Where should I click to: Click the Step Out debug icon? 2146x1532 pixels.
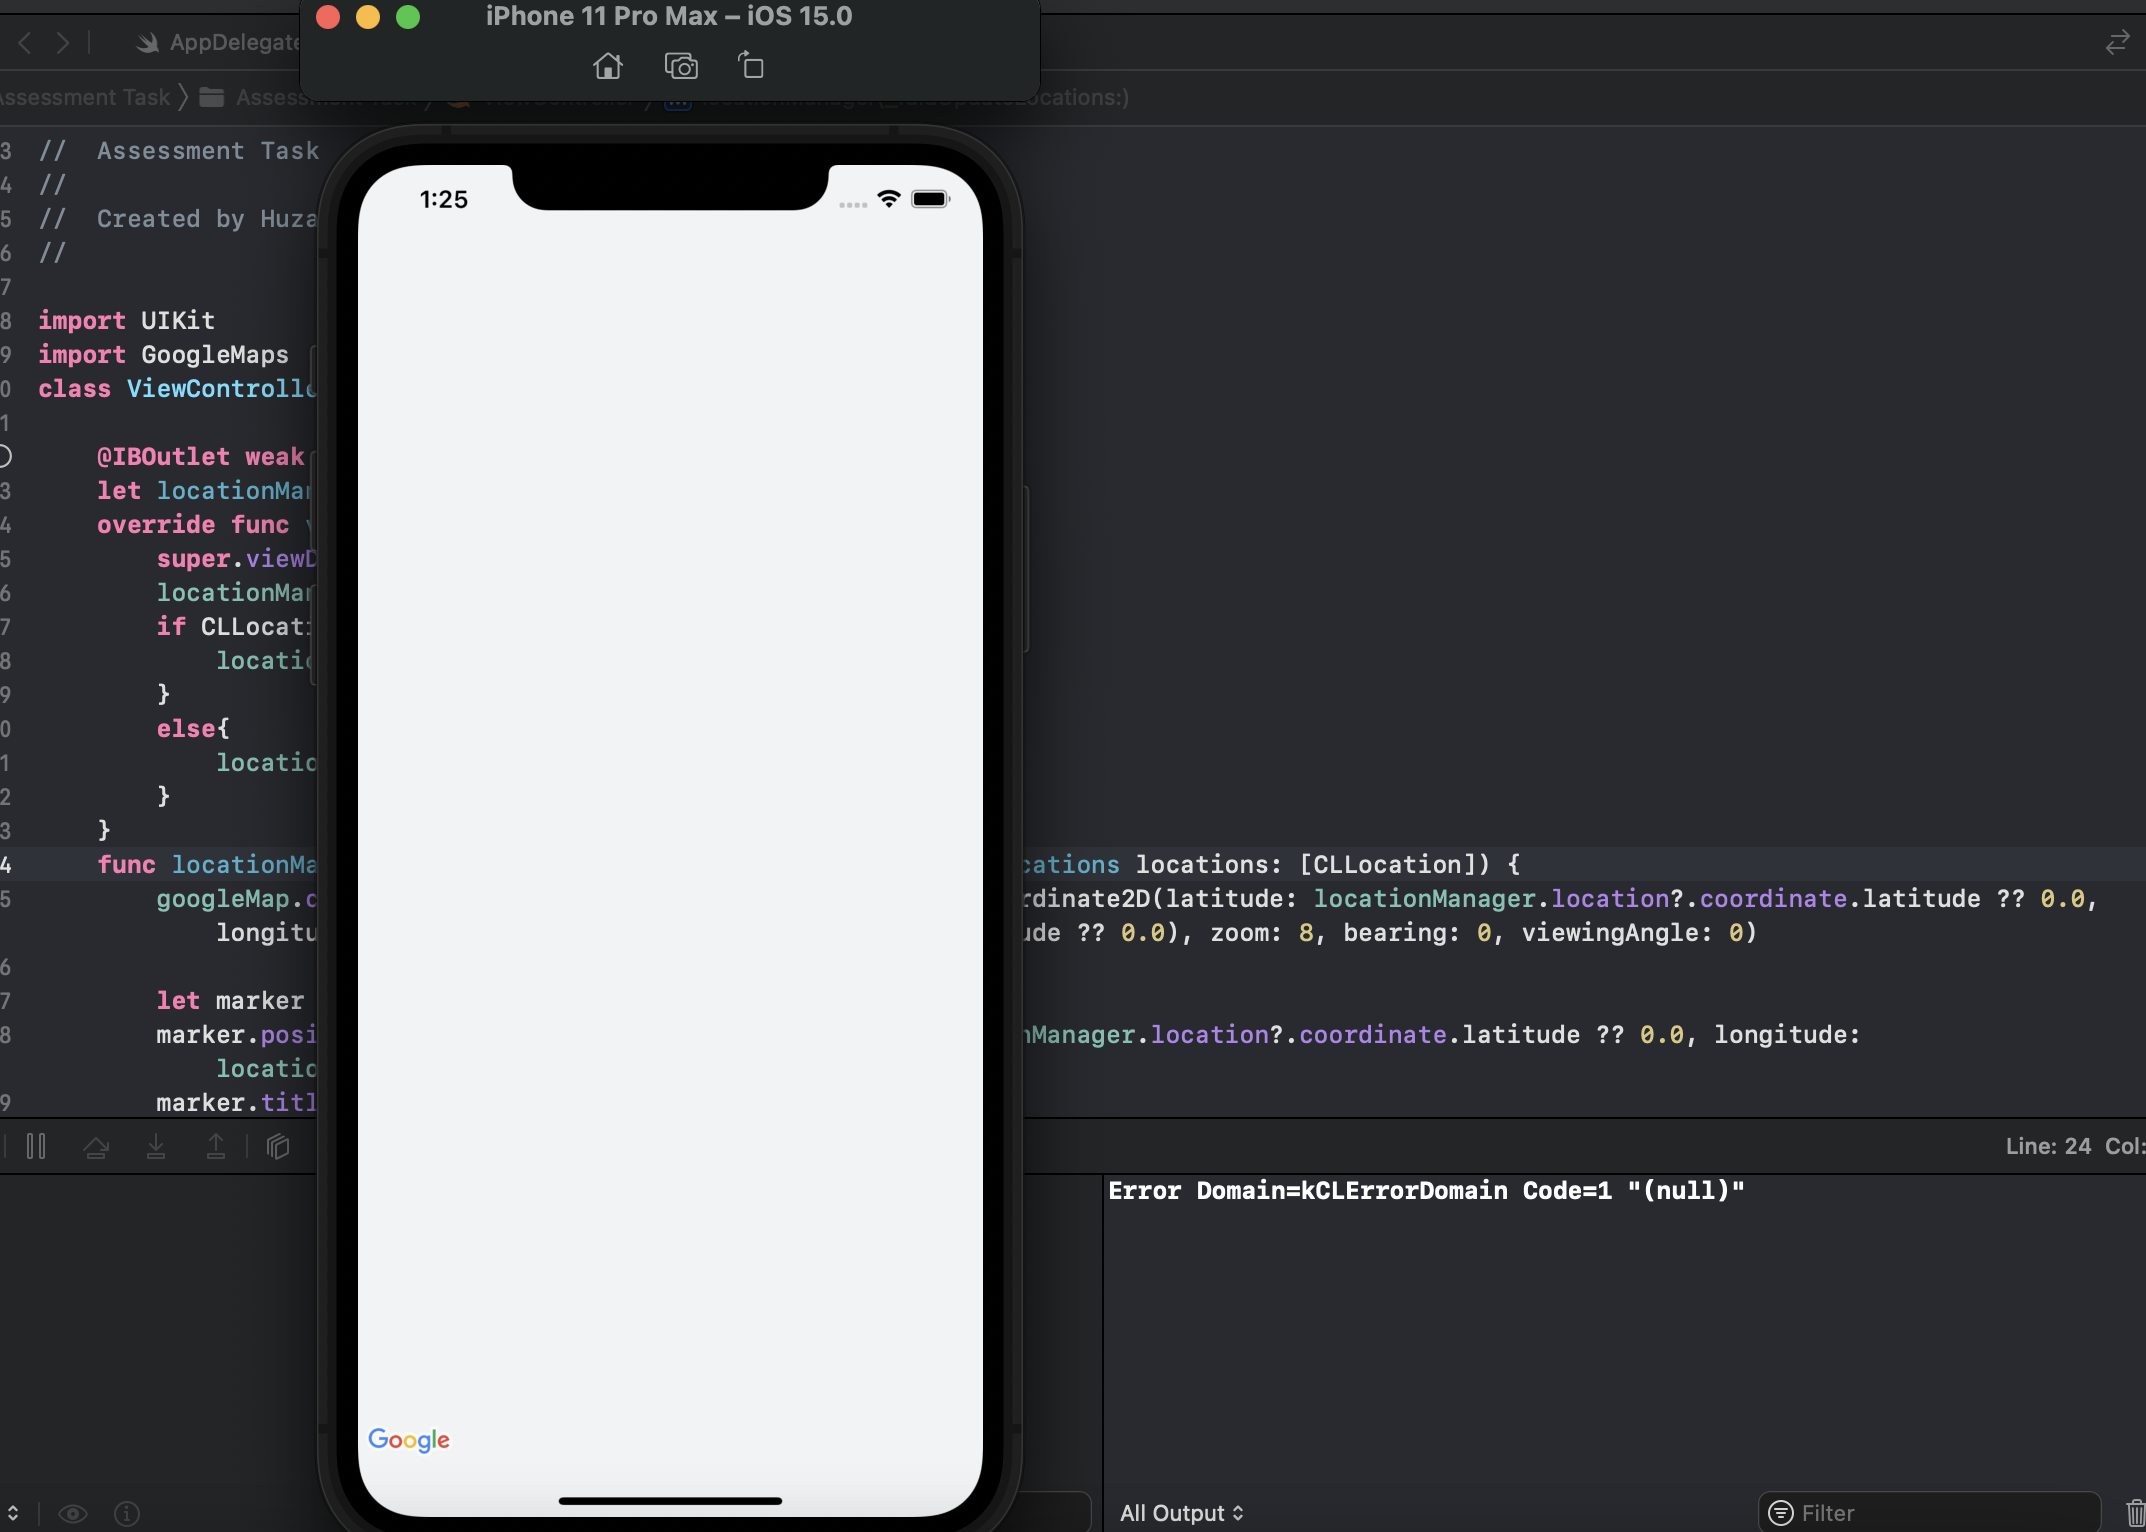(216, 1146)
